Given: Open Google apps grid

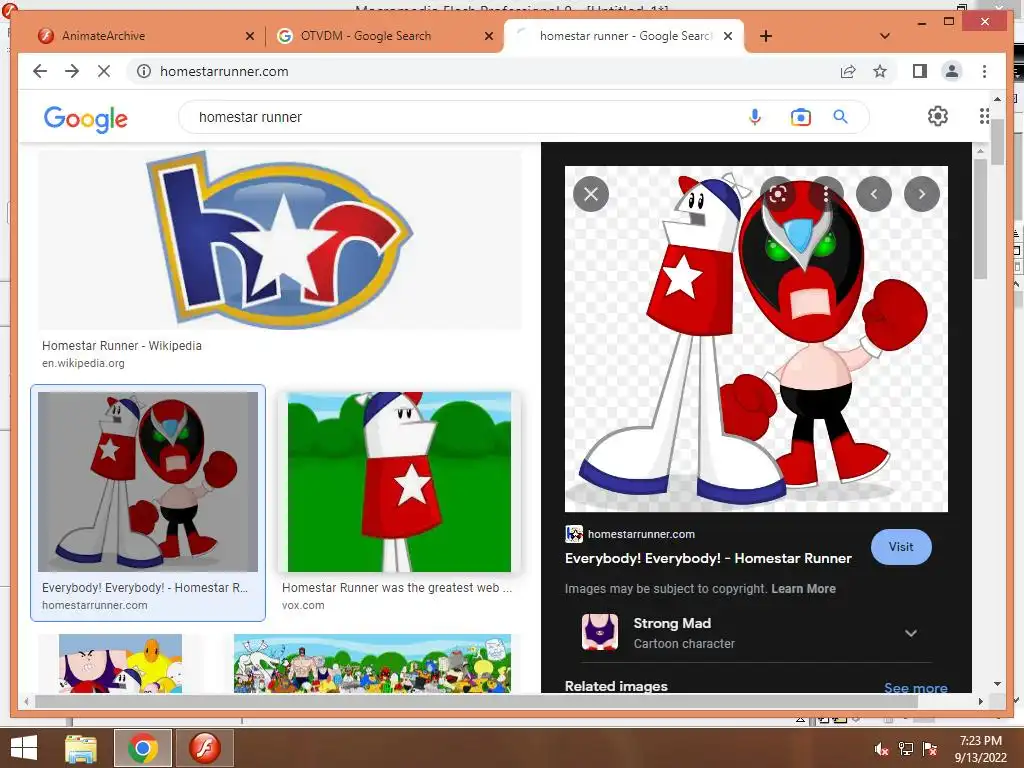Looking at the screenshot, I should 984,116.
